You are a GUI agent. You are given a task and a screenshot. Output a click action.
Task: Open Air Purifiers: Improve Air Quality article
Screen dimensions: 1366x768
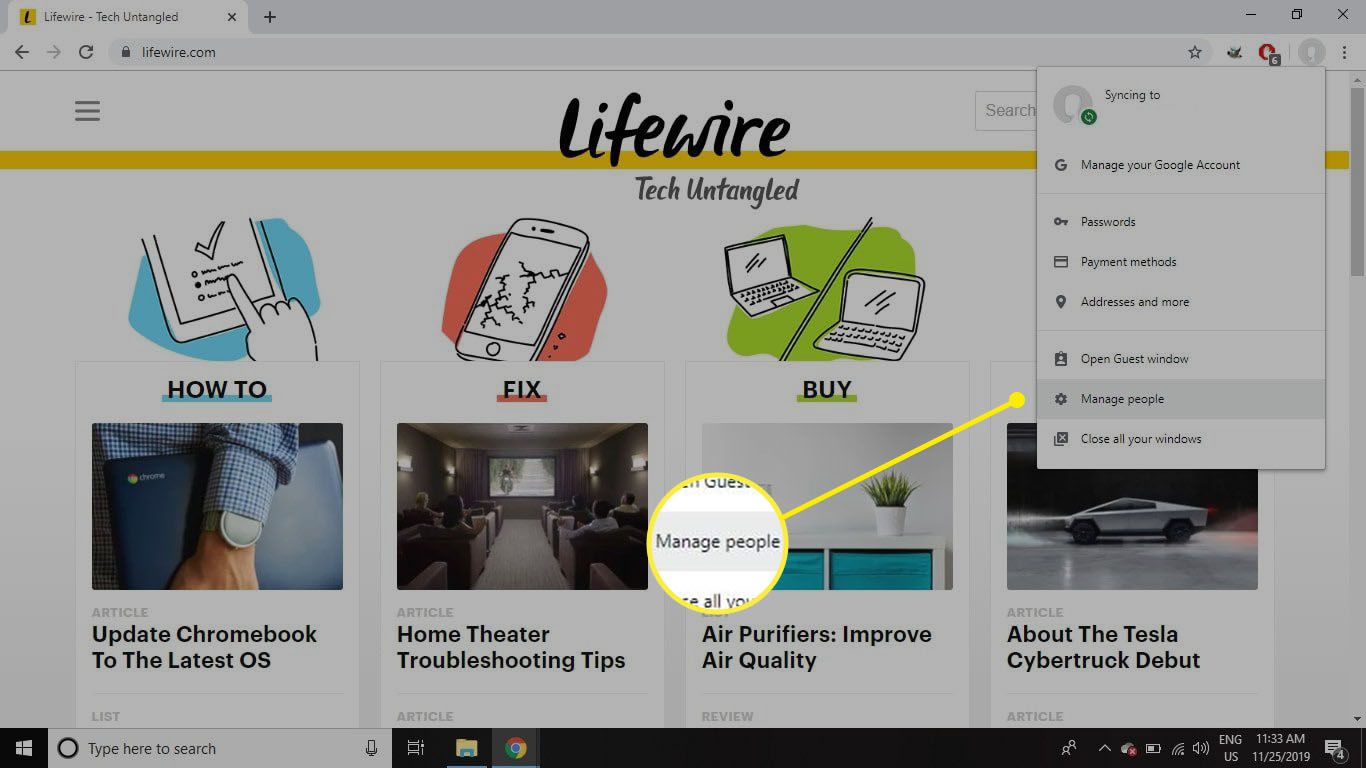(x=817, y=647)
